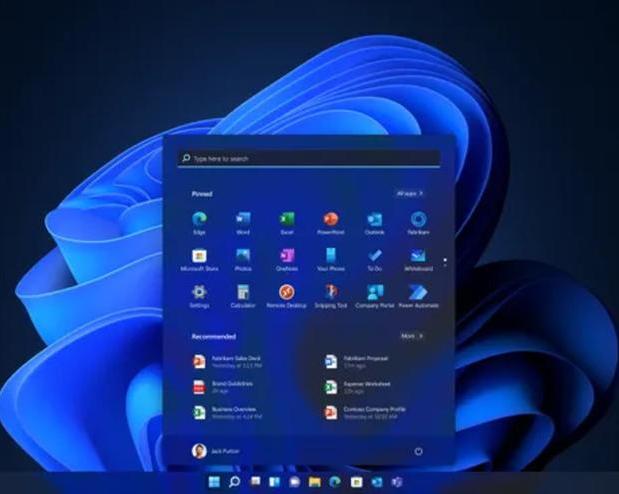The width and height of the screenshot is (619, 494).
Task: Launch the pinned PowerPoint app
Action: click(331, 223)
